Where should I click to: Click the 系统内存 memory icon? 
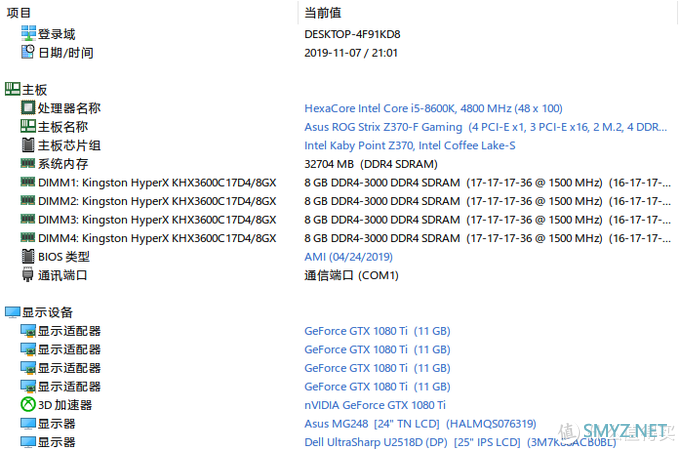click(x=28, y=164)
